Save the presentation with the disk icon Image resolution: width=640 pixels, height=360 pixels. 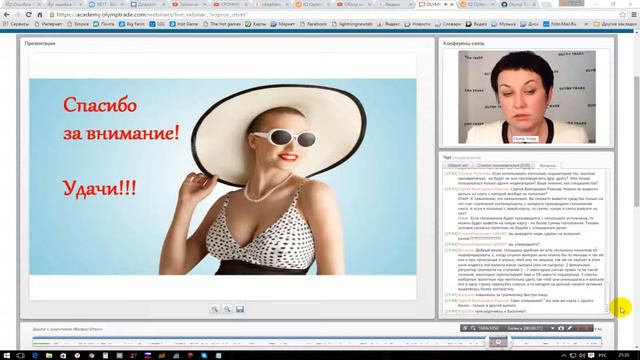pyautogui.click(x=240, y=309)
